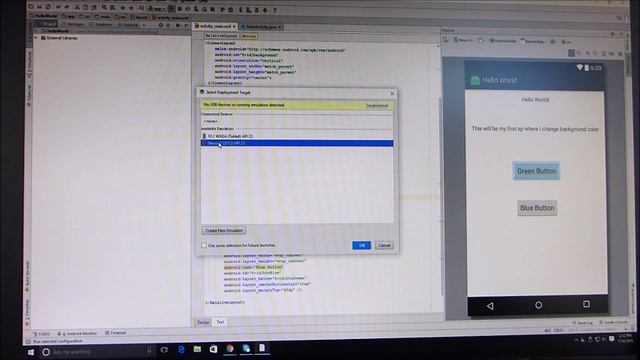The width and height of the screenshot is (640, 360).
Task: Click the Find magnifier toolbar icon
Action: (104, 7)
